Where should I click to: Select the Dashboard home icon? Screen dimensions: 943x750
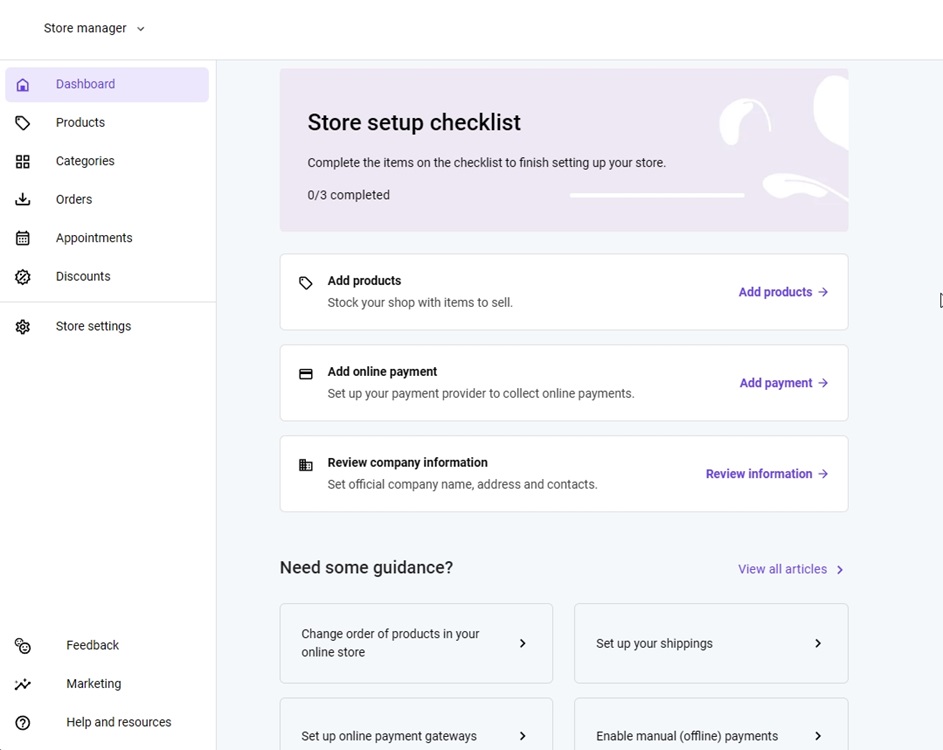point(22,84)
